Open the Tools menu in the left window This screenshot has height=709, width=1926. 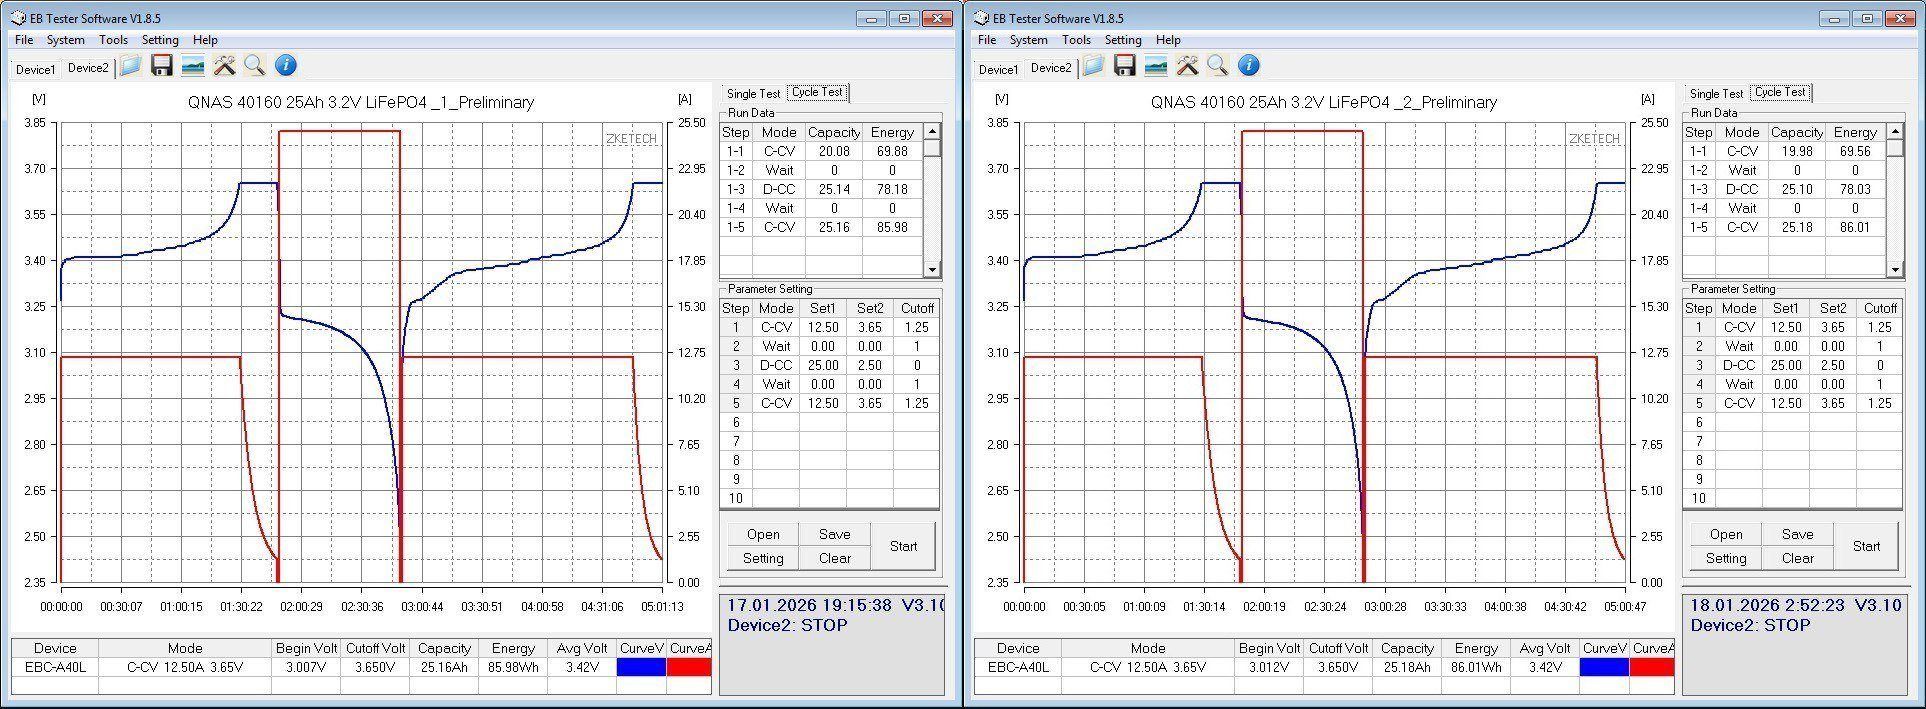(x=113, y=40)
